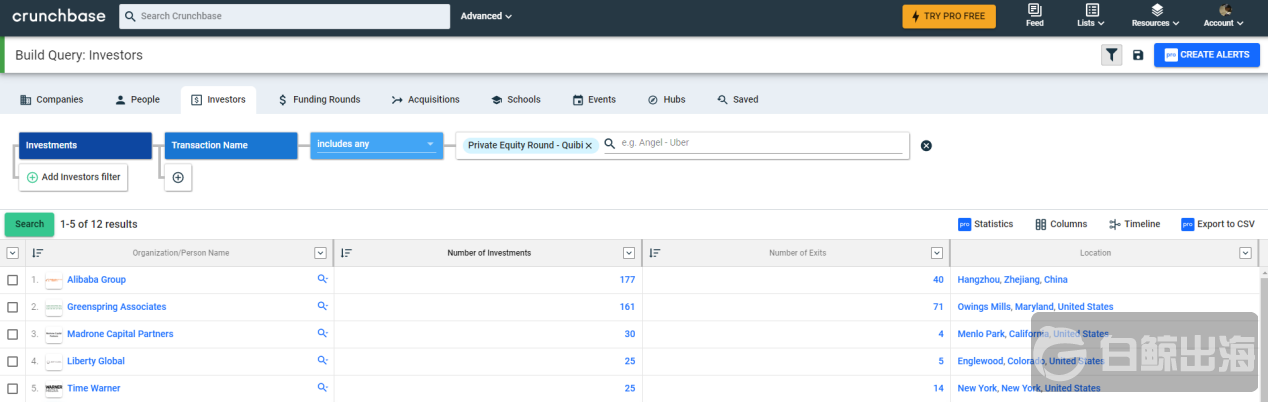Open the 'includes any' operator dropdown
The image size is (1268, 402).
coord(376,145)
